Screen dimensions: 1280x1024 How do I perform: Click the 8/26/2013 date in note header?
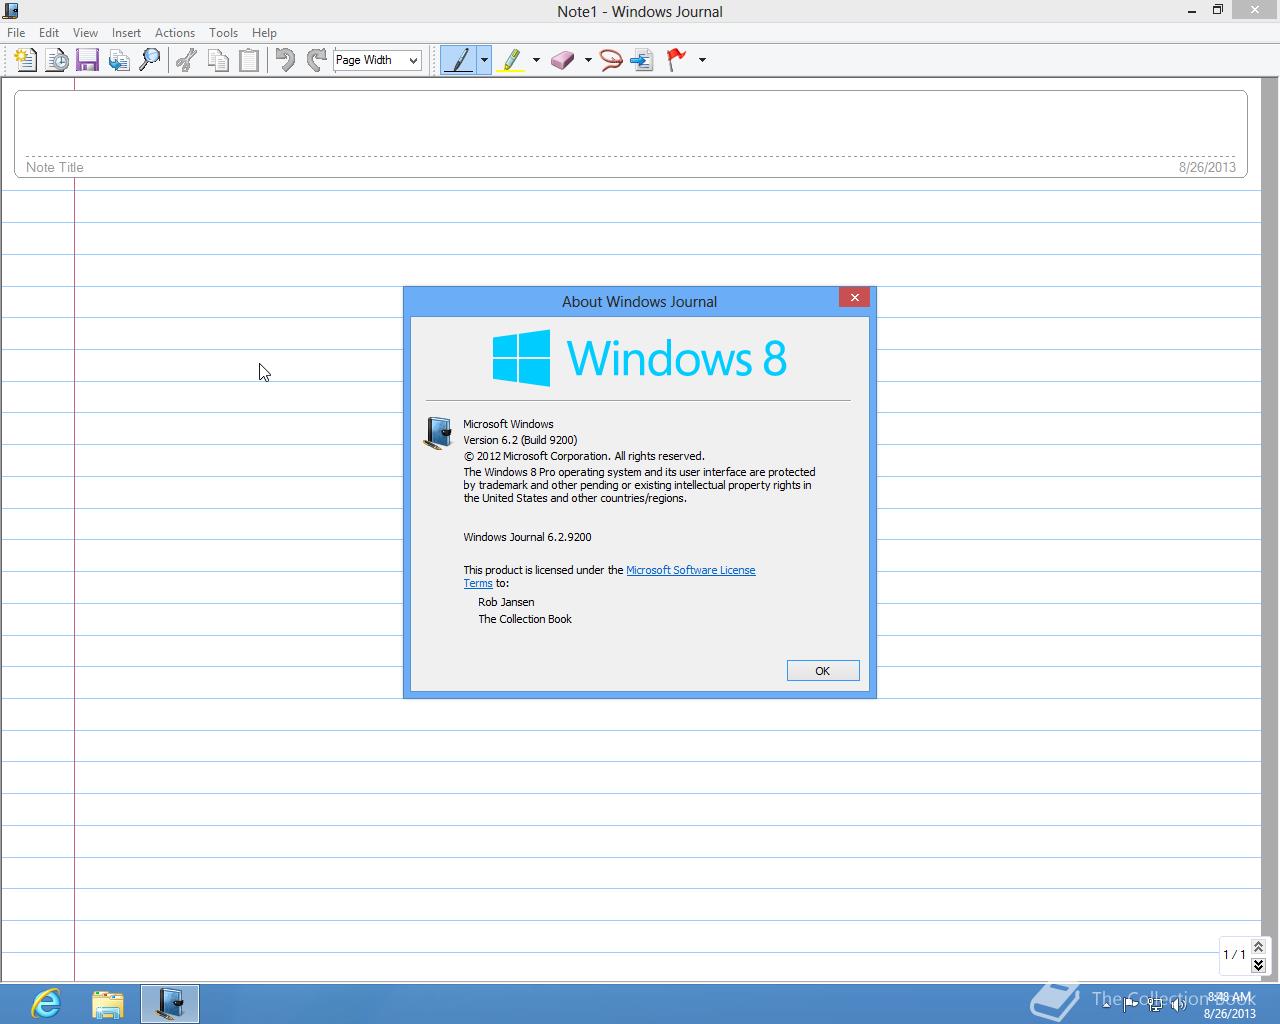point(1207,167)
